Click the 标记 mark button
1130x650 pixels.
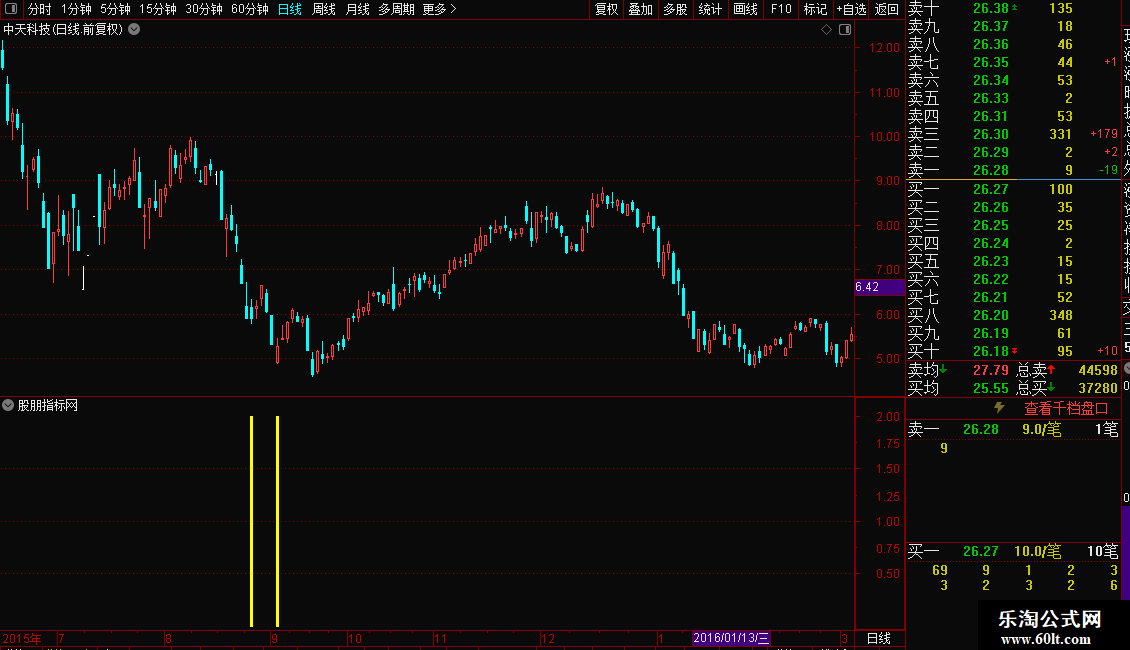pos(815,9)
